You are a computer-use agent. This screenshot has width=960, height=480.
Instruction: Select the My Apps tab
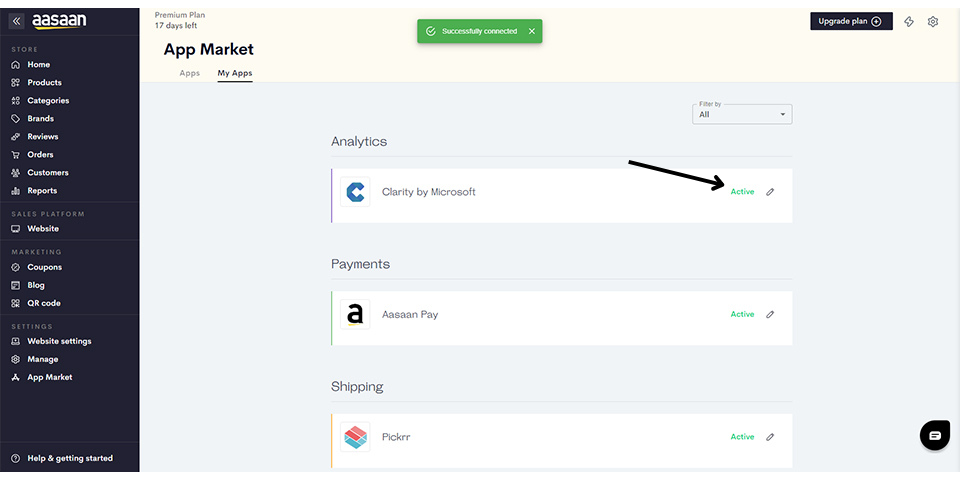(x=235, y=73)
